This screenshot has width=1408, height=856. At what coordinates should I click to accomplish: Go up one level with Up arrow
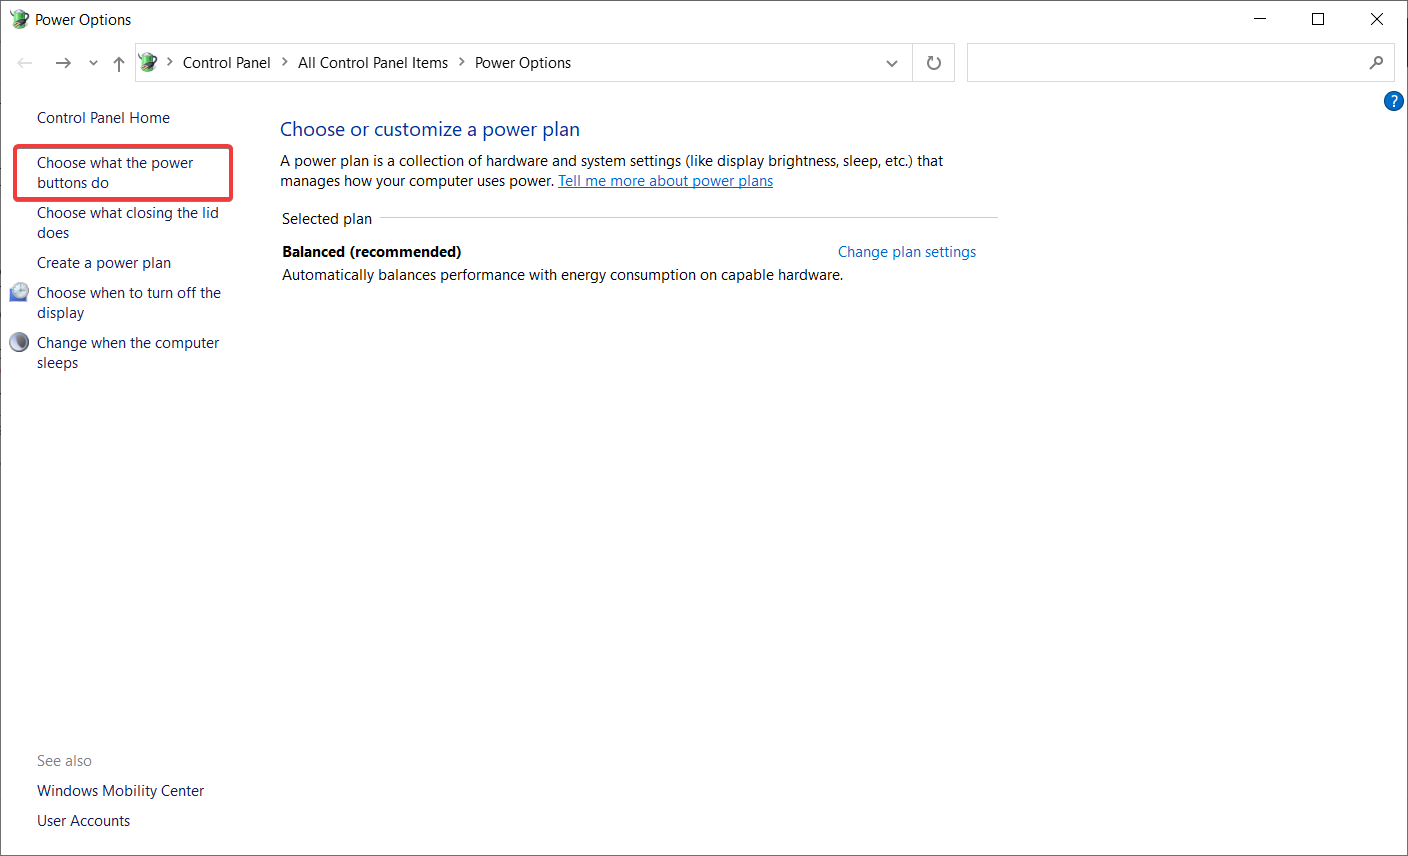(119, 63)
